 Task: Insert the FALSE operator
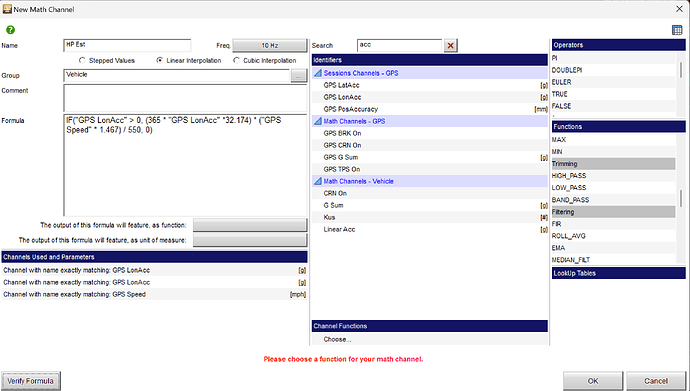613,106
